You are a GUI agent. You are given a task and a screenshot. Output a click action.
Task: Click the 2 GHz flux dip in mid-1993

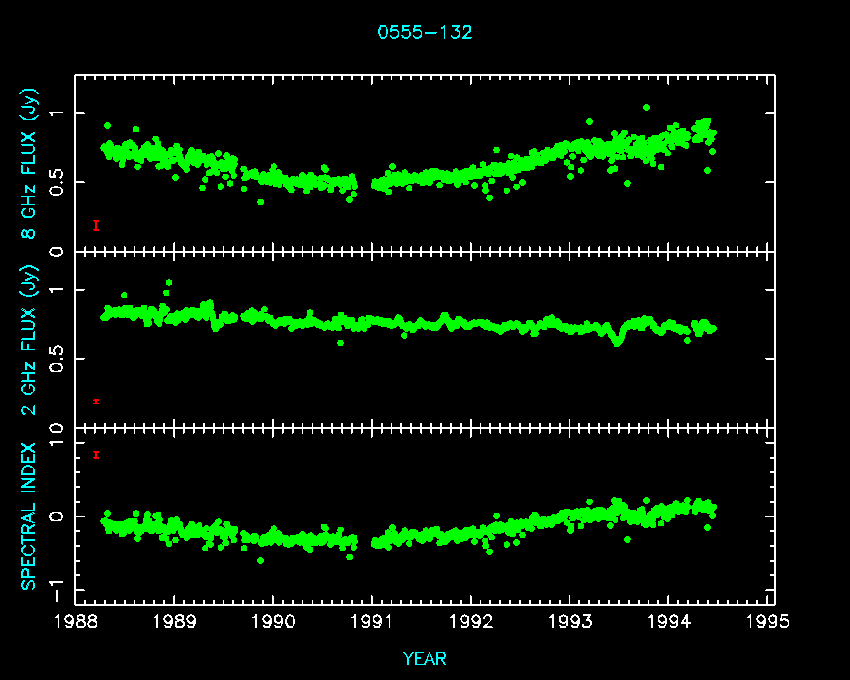[x=617, y=342]
